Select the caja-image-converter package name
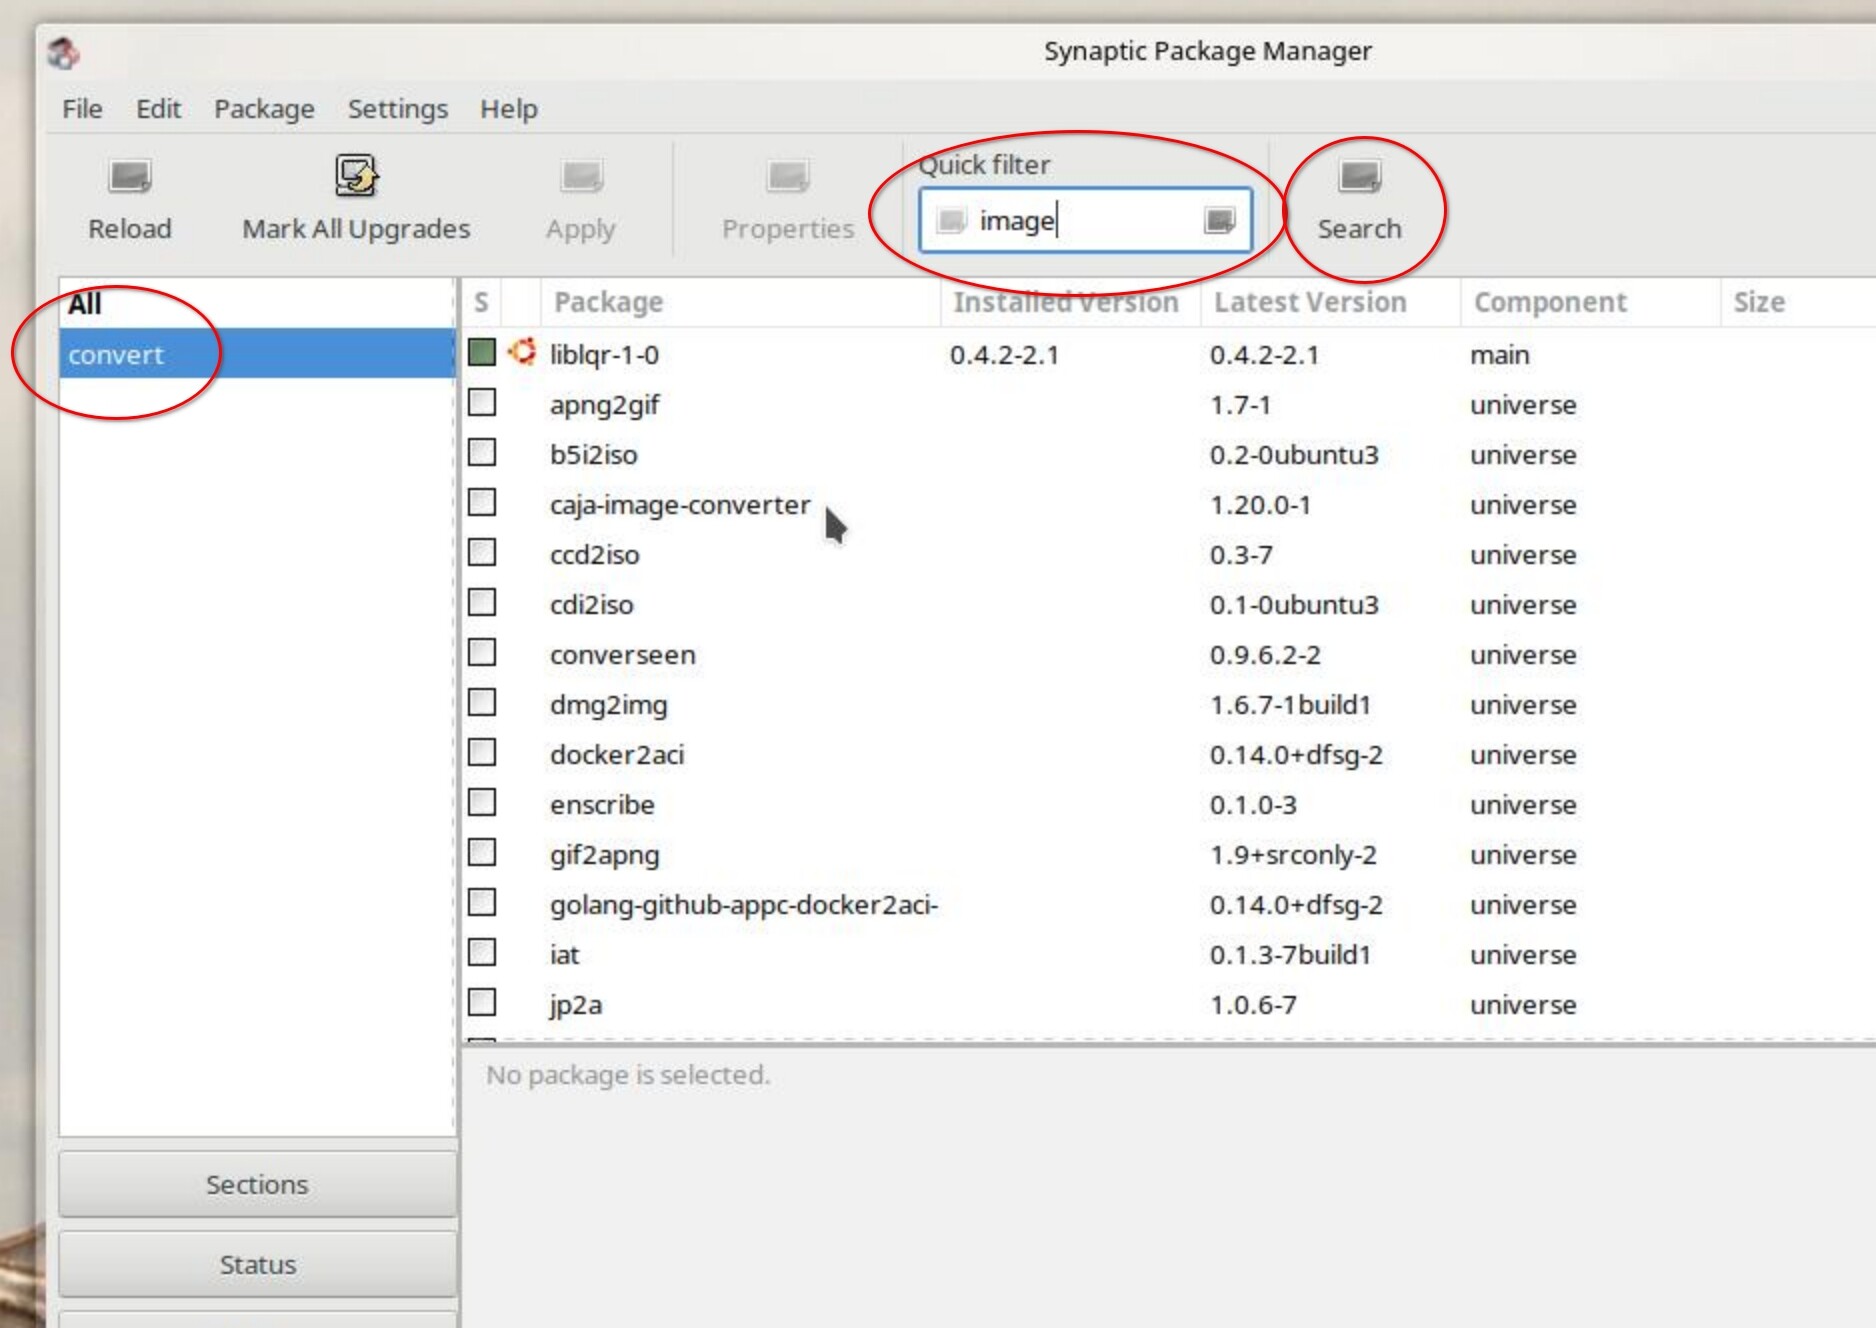This screenshot has height=1328, width=1876. pos(680,505)
